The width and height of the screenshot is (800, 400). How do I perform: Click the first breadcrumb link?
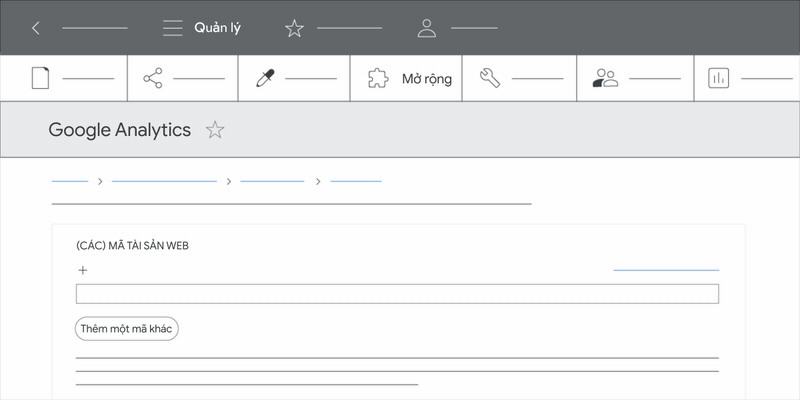[x=70, y=181]
